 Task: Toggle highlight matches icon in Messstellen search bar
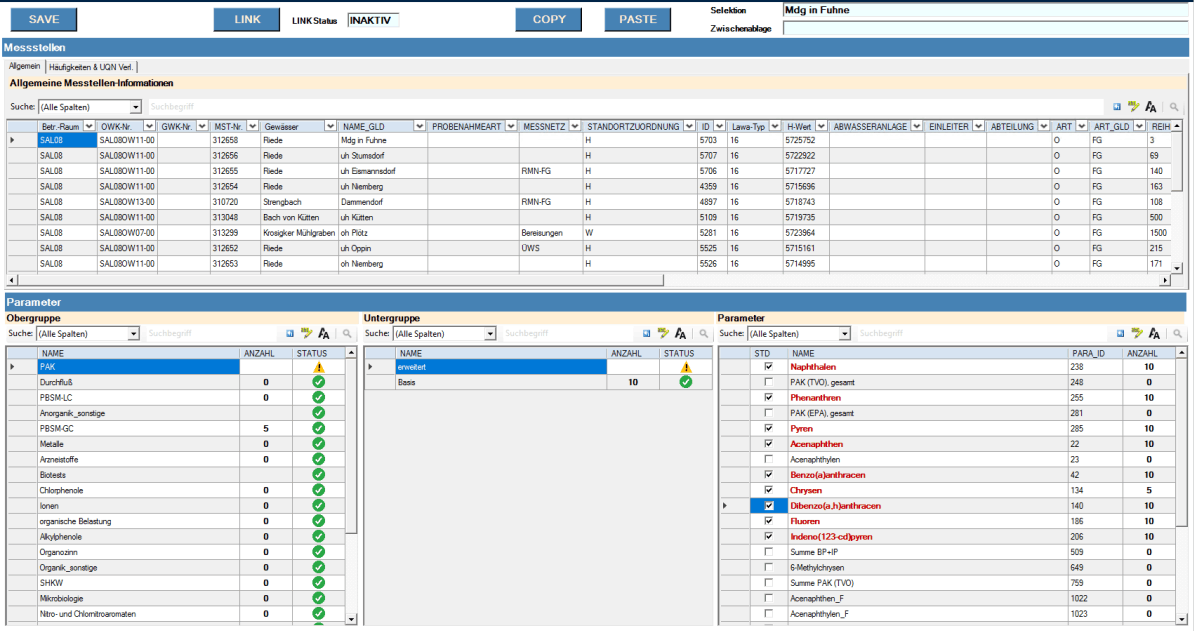pyautogui.click(x=1134, y=107)
